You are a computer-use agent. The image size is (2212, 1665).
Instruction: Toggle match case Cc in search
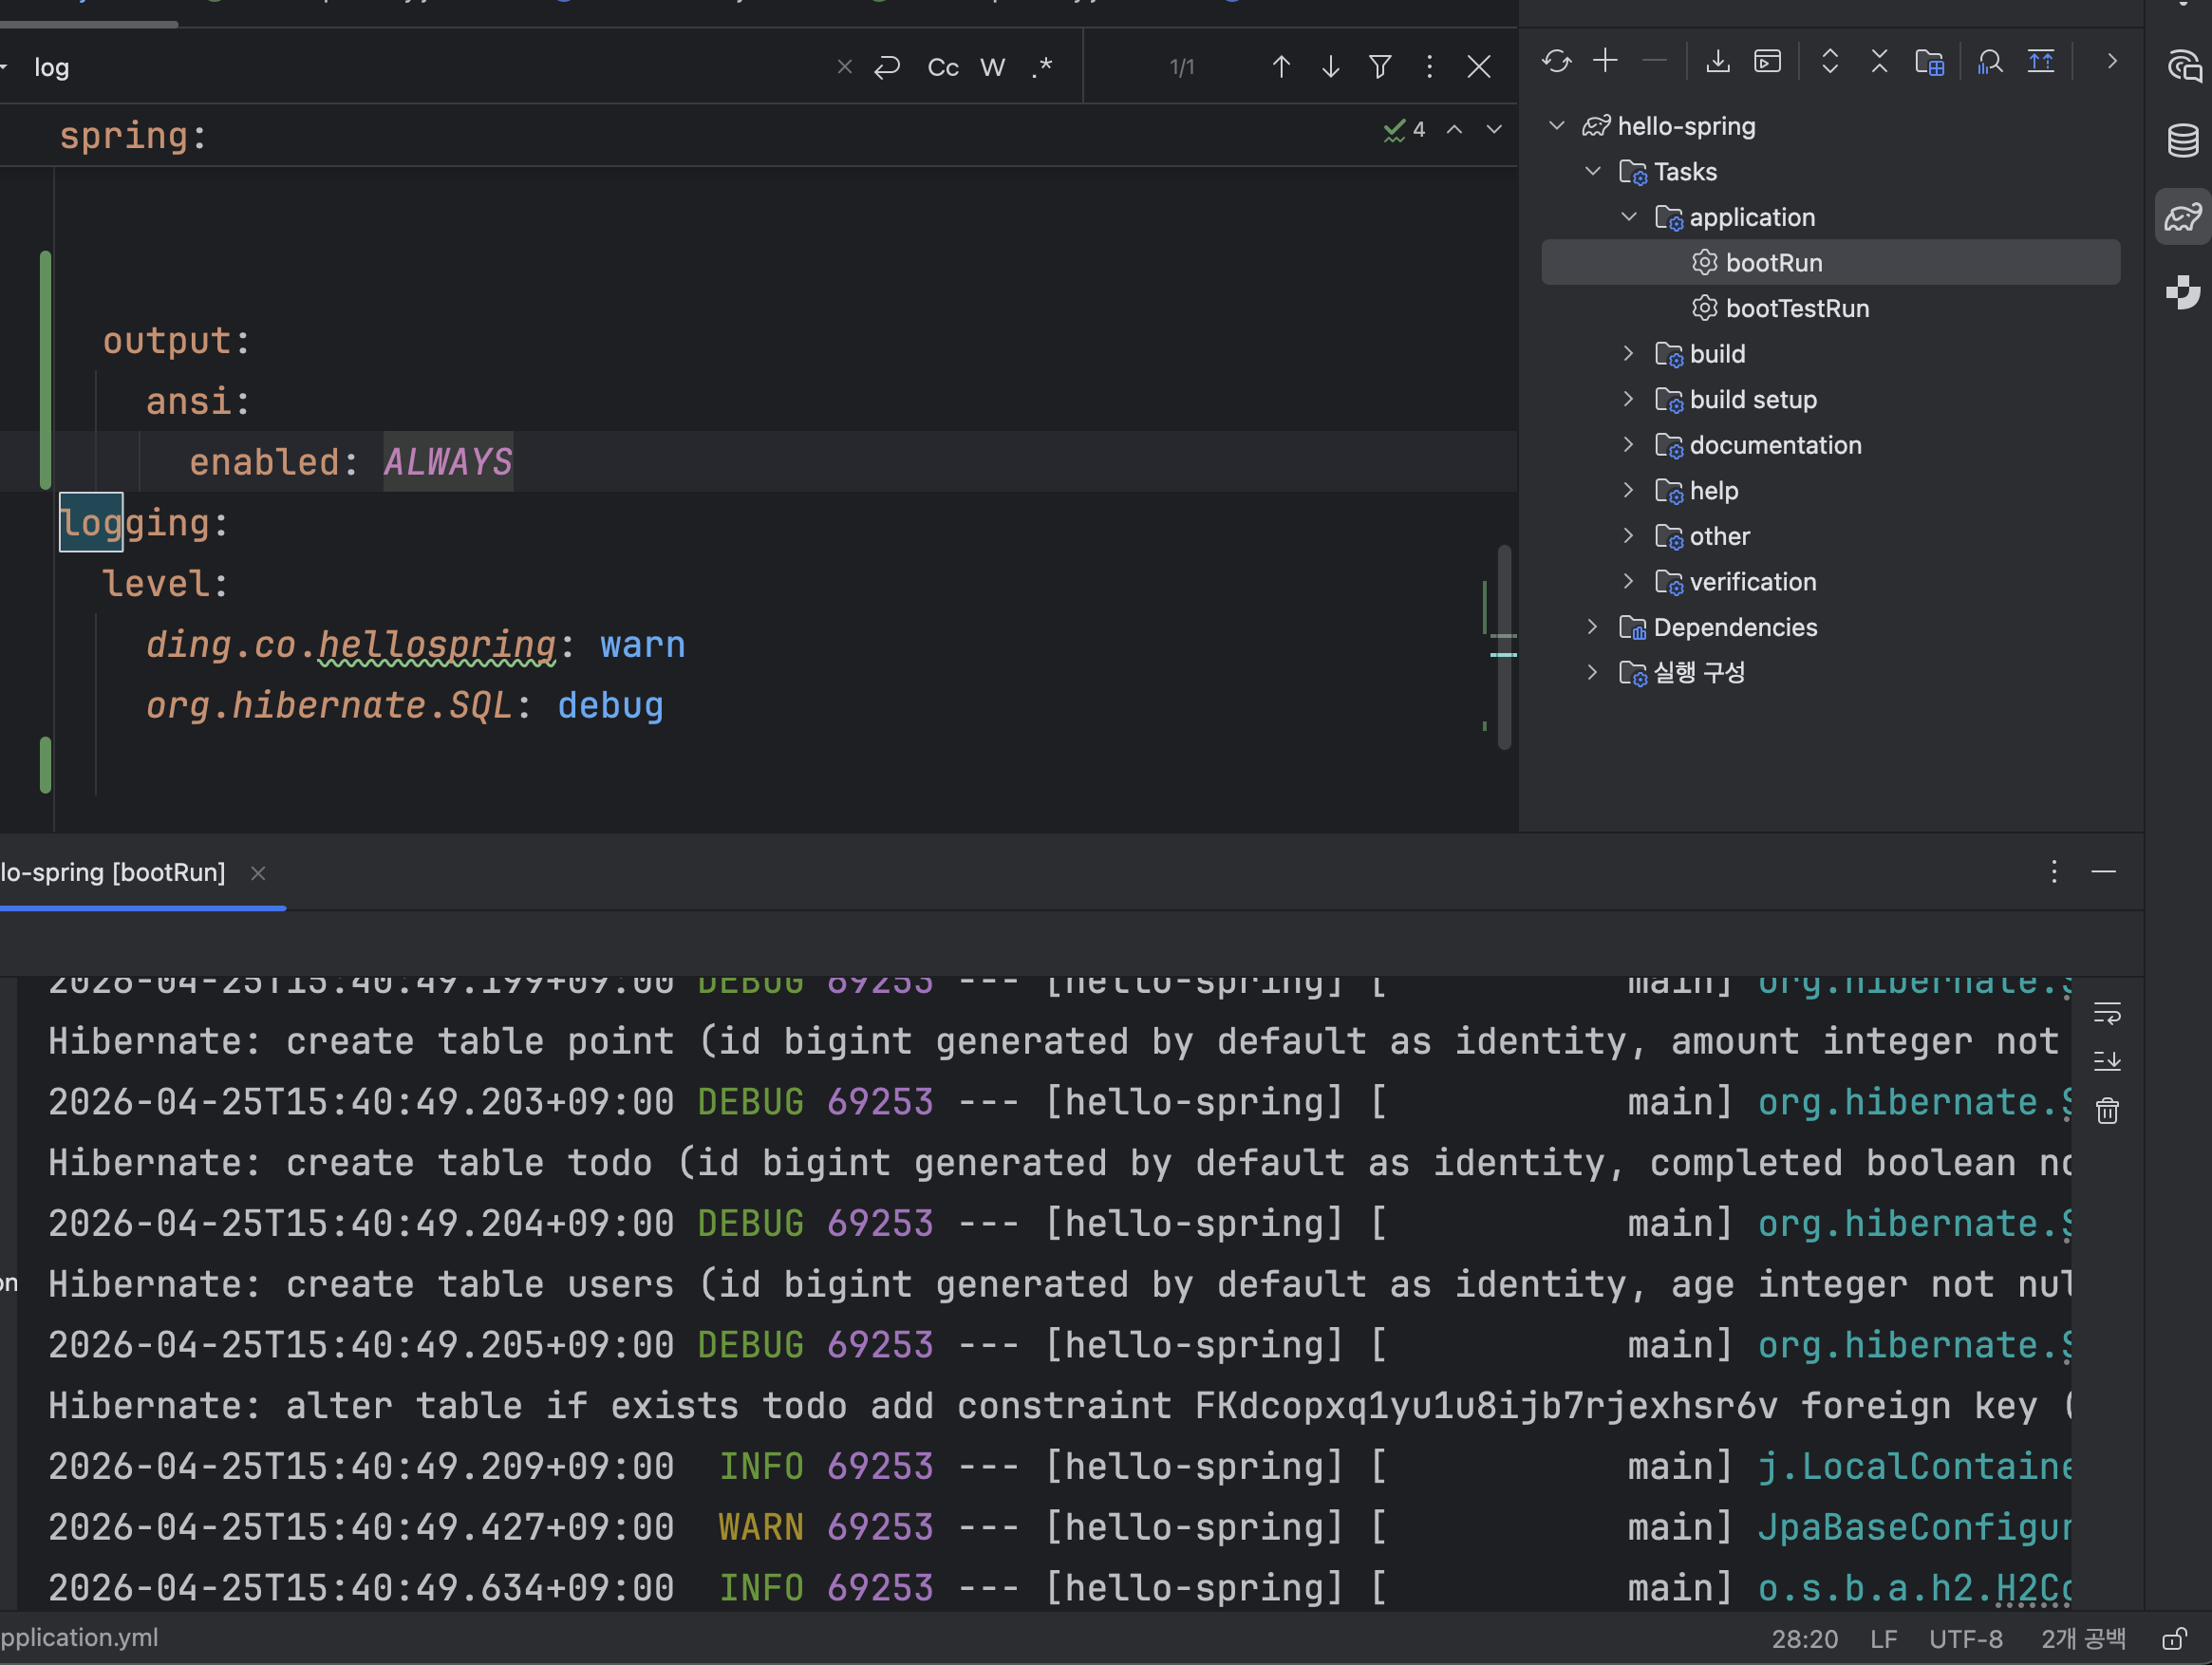(x=942, y=68)
